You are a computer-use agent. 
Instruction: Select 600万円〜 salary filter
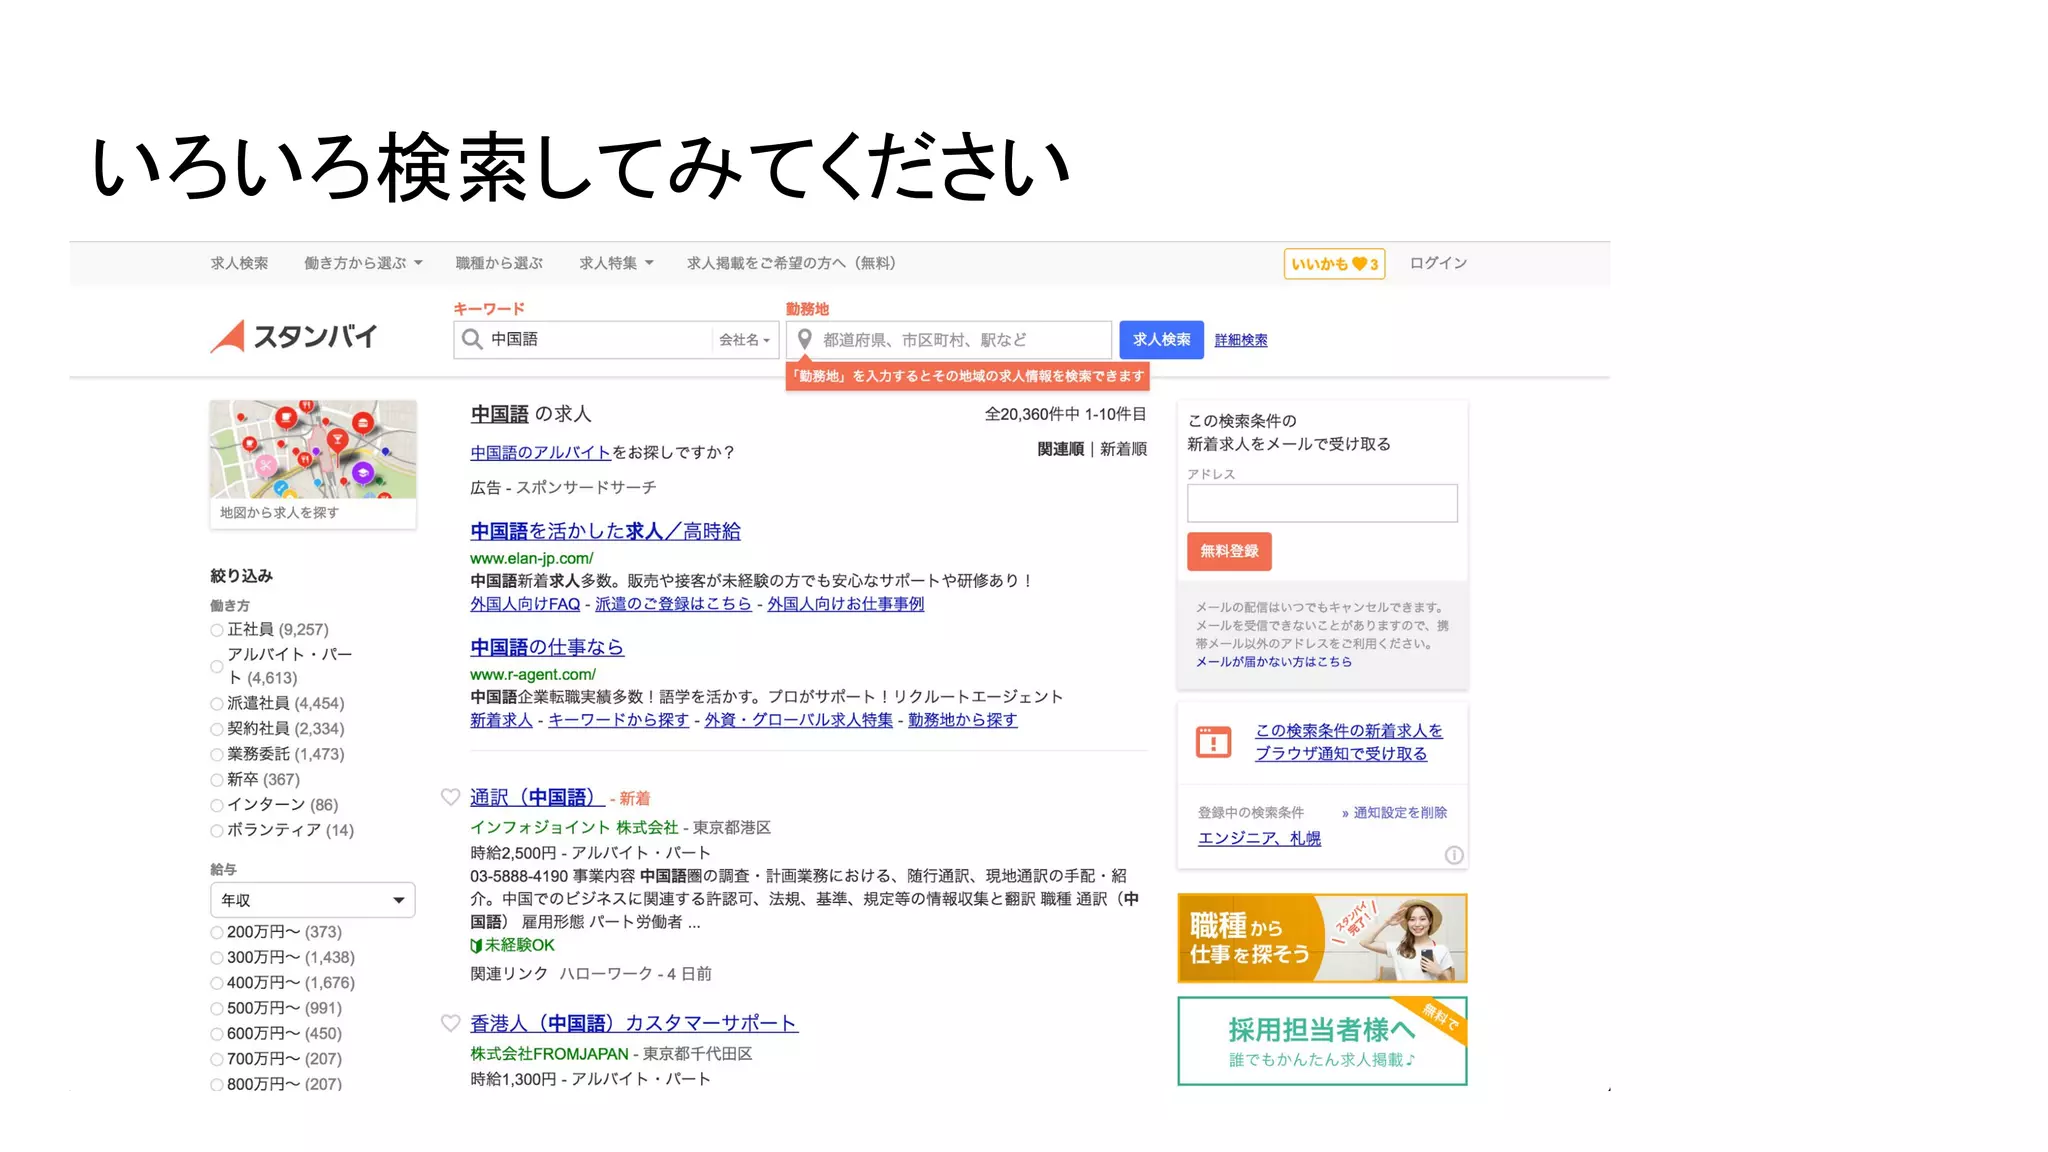click(x=217, y=1034)
